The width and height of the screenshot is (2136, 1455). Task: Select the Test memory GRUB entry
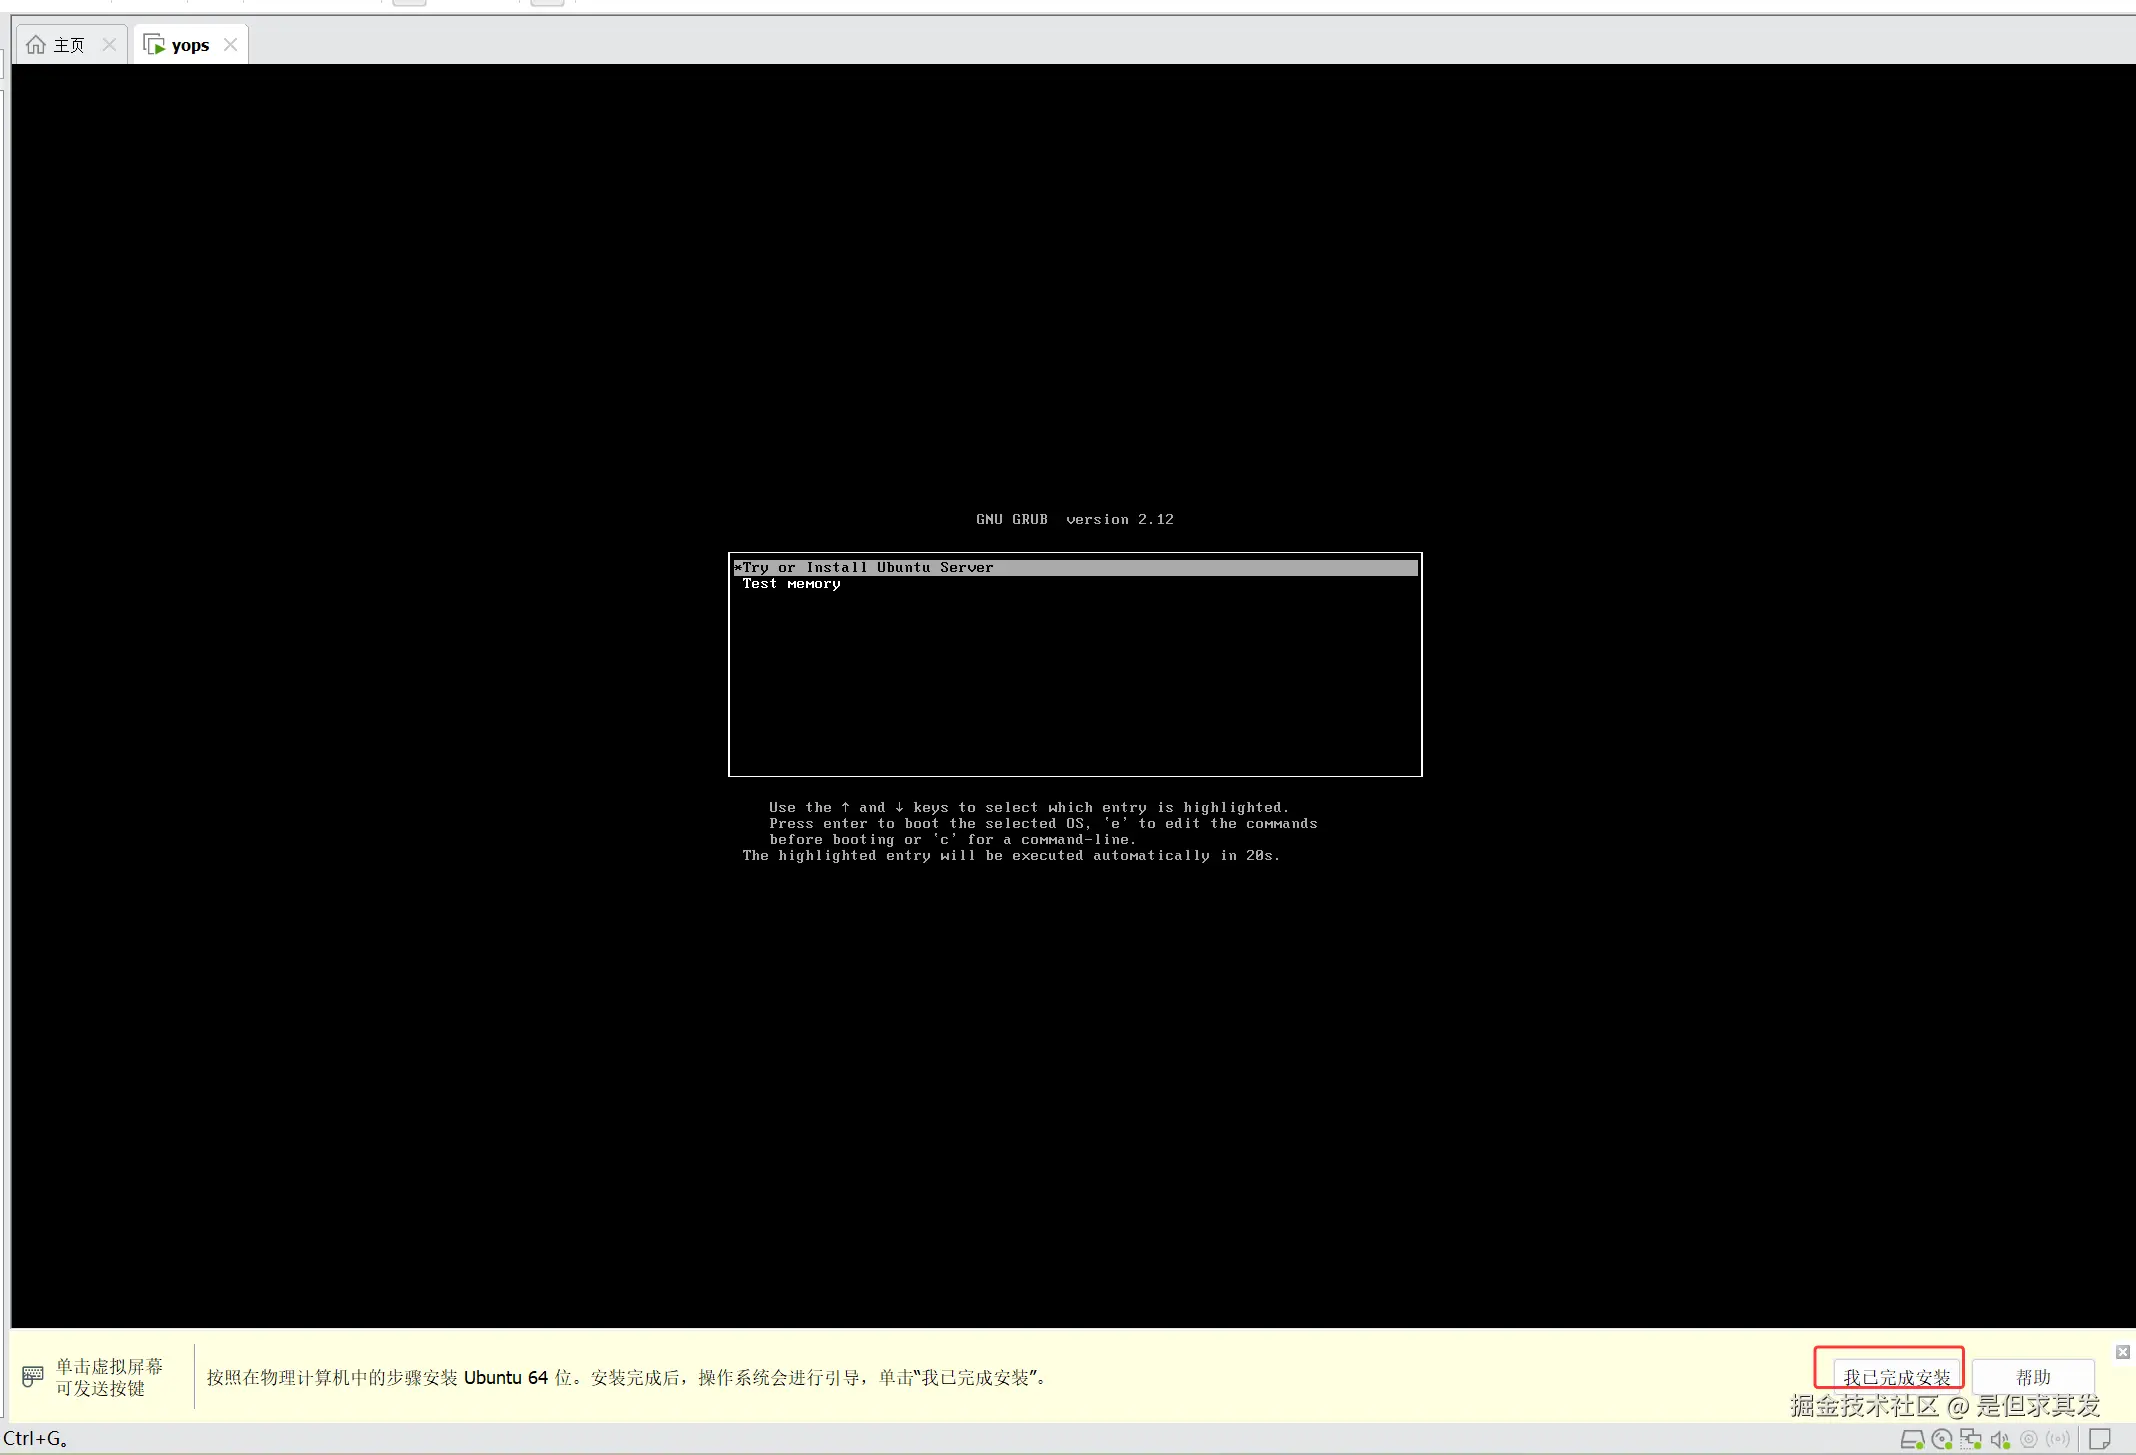coord(790,583)
